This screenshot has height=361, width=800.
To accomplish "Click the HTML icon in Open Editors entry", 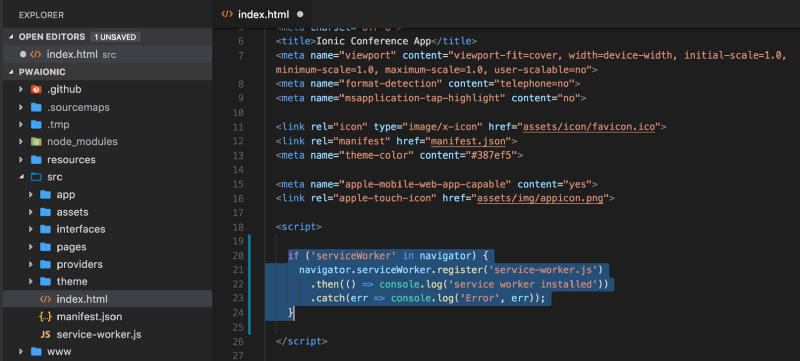I will (36, 54).
